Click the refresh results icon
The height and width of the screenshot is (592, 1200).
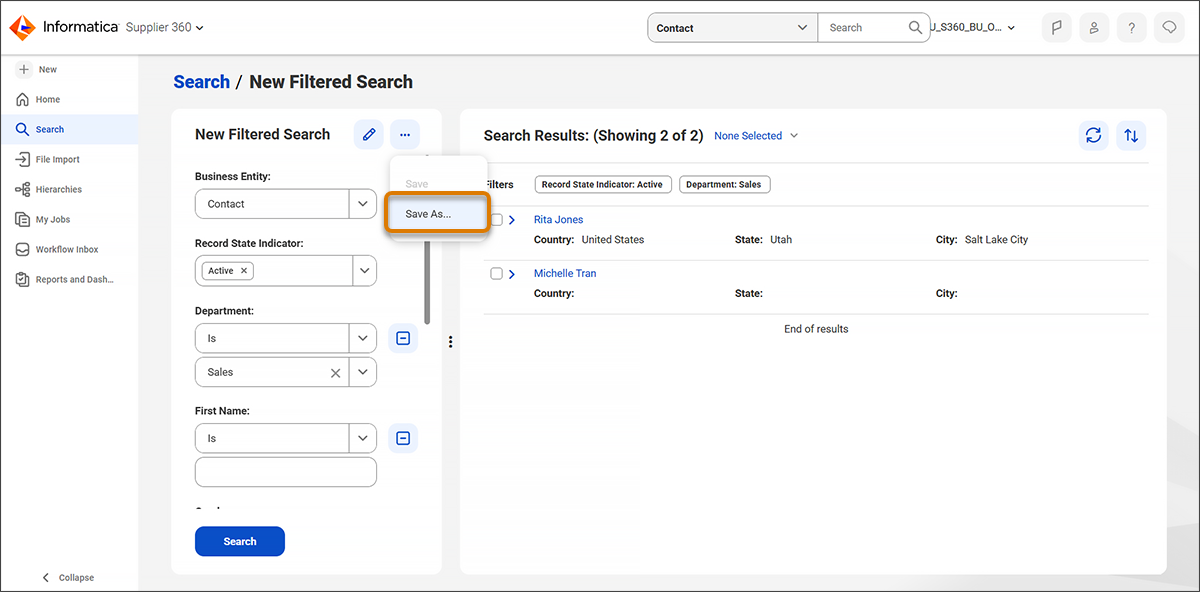pyautogui.click(x=1093, y=135)
